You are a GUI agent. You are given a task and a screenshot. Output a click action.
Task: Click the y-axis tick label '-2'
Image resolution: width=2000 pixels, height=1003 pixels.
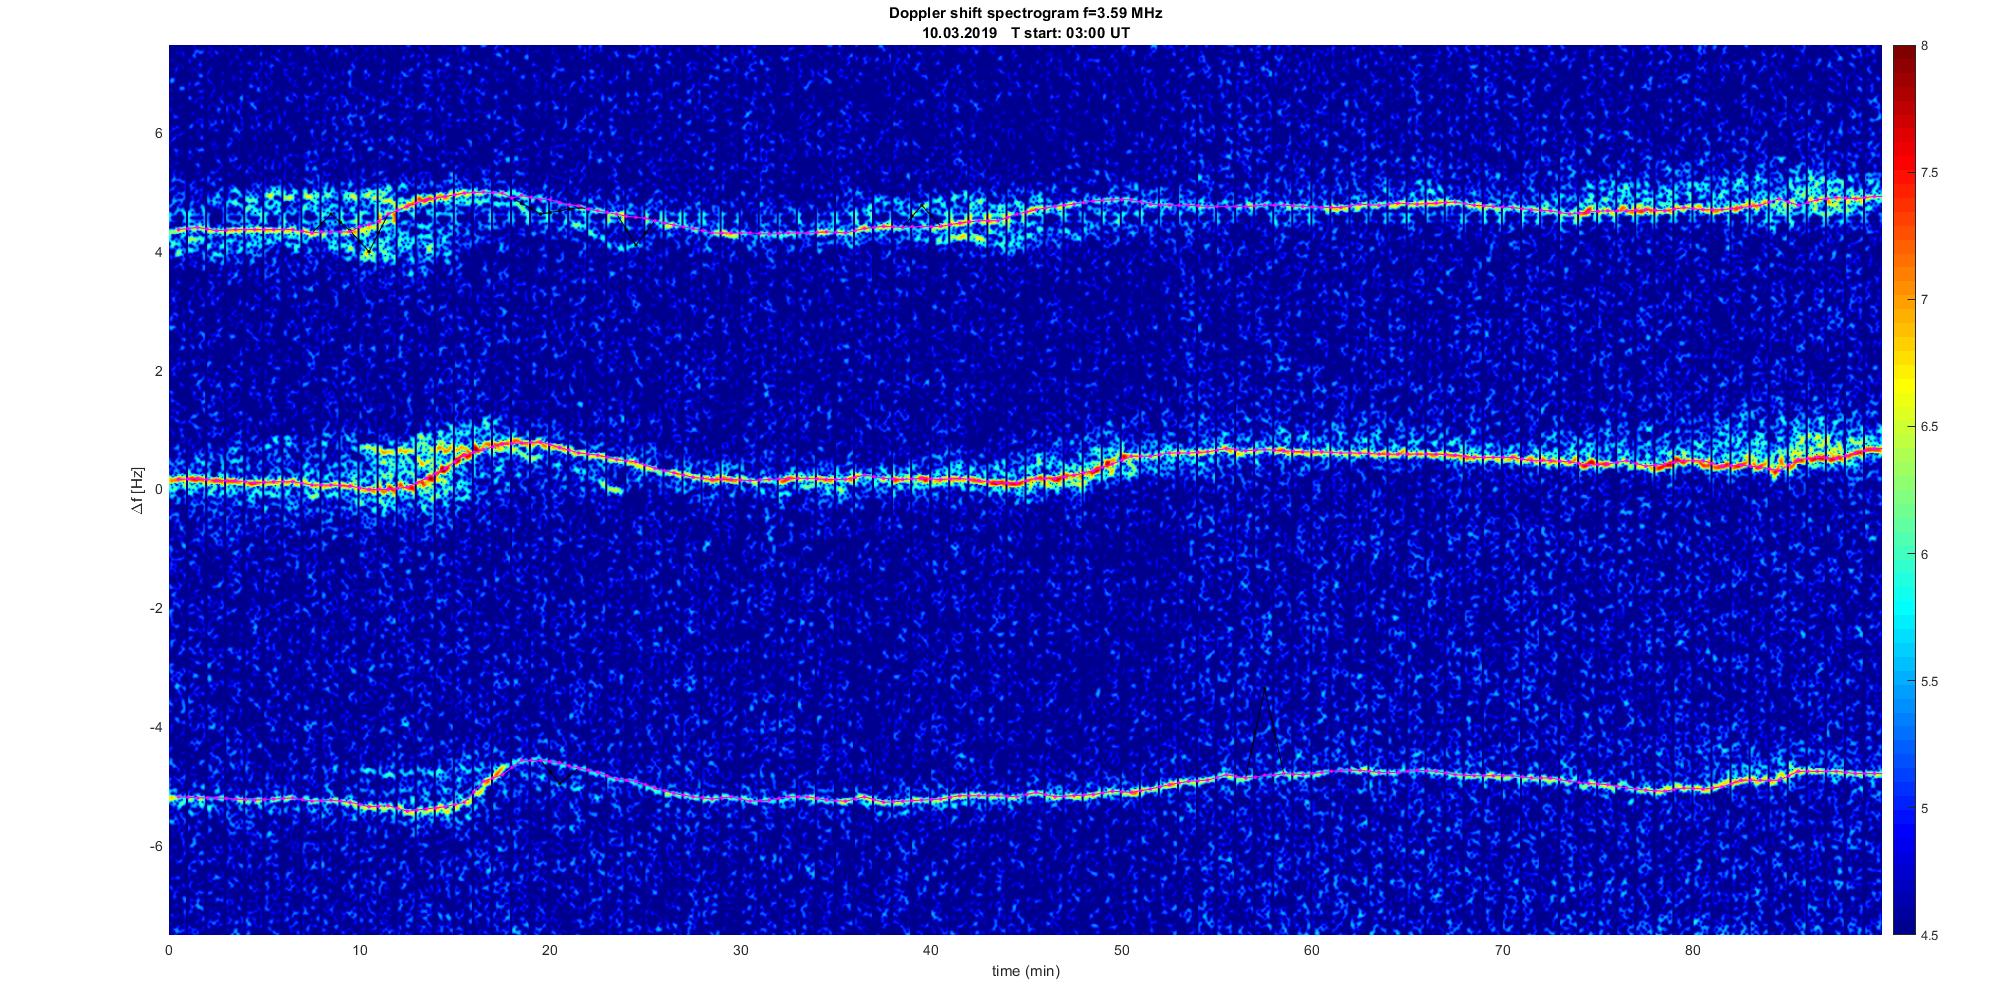(157, 608)
